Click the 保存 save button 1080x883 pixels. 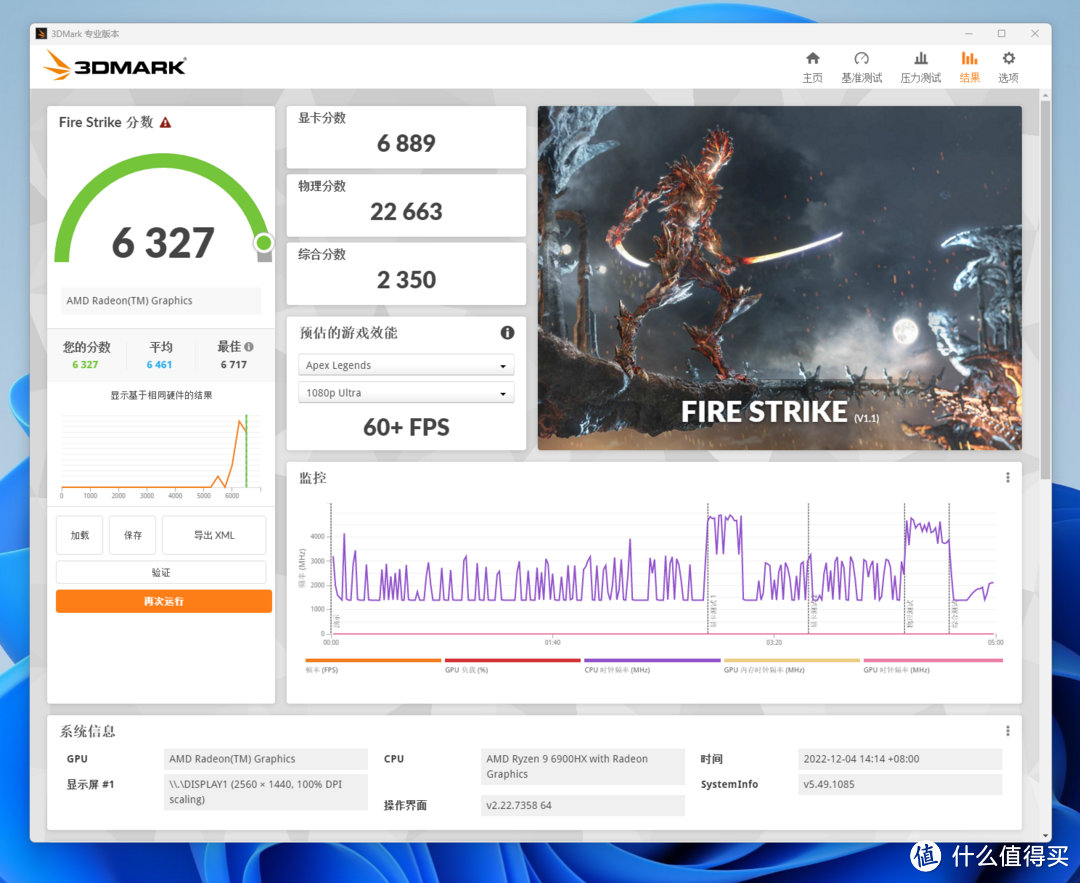click(x=132, y=535)
